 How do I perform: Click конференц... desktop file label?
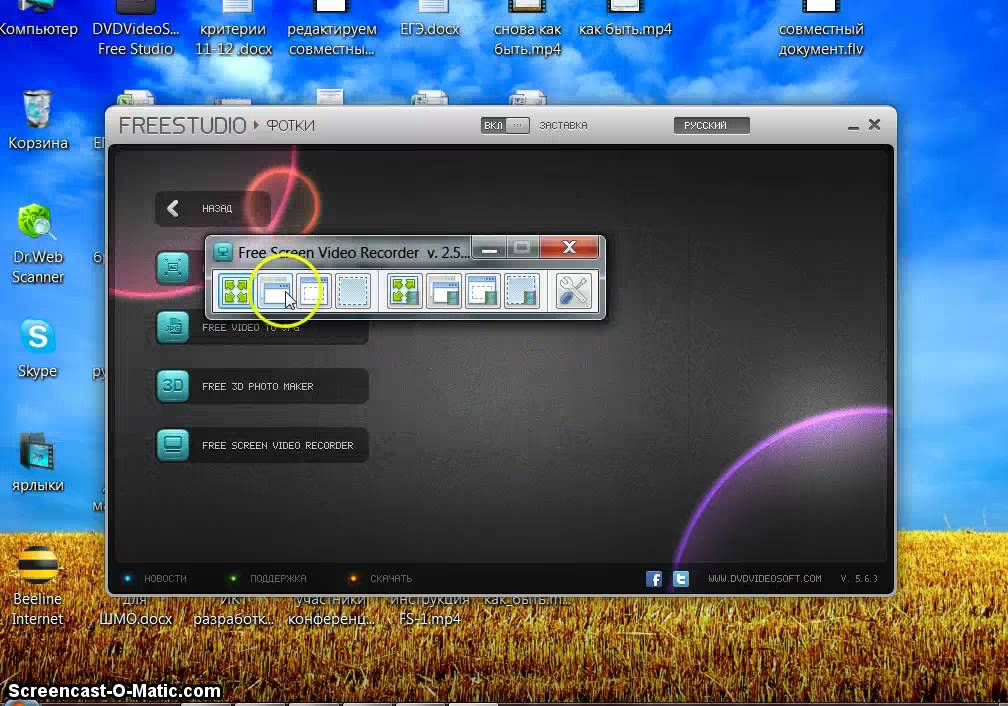[x=331, y=619]
